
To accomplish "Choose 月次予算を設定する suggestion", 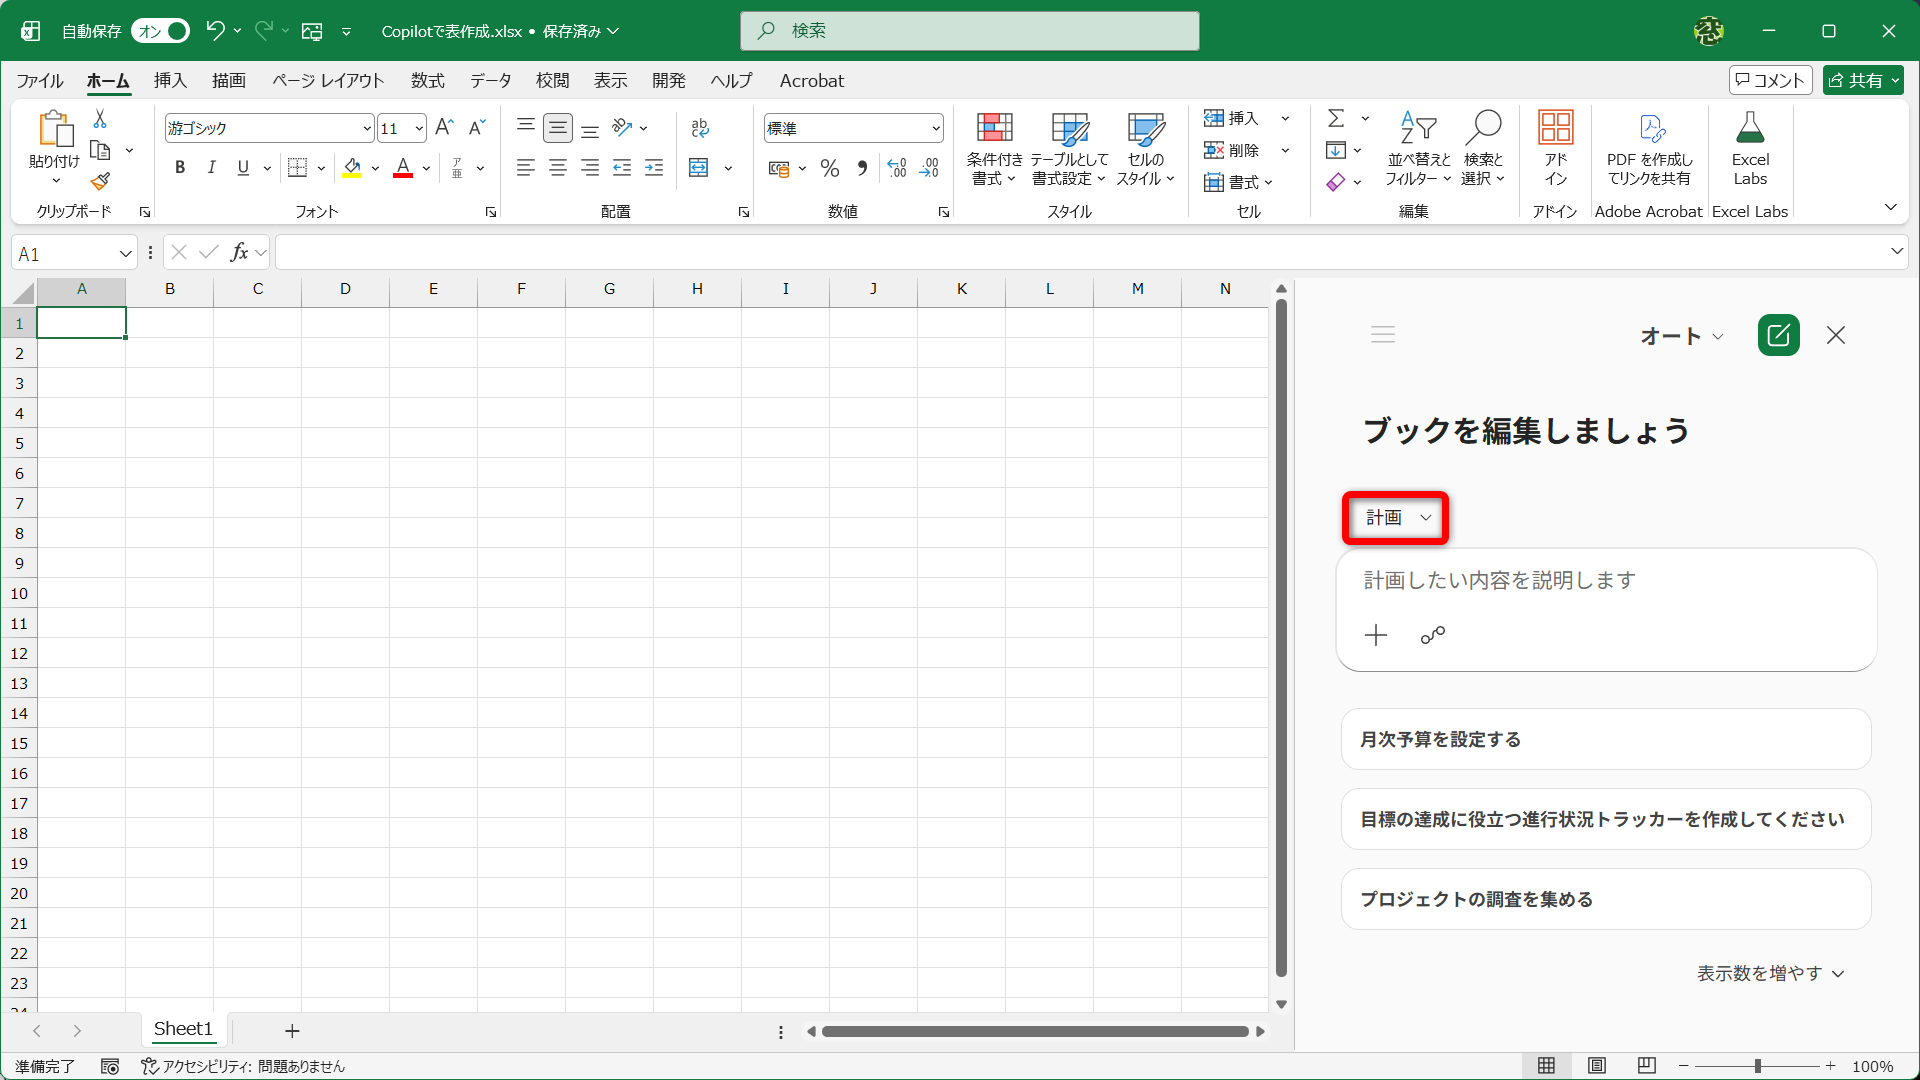I will tap(1606, 740).
